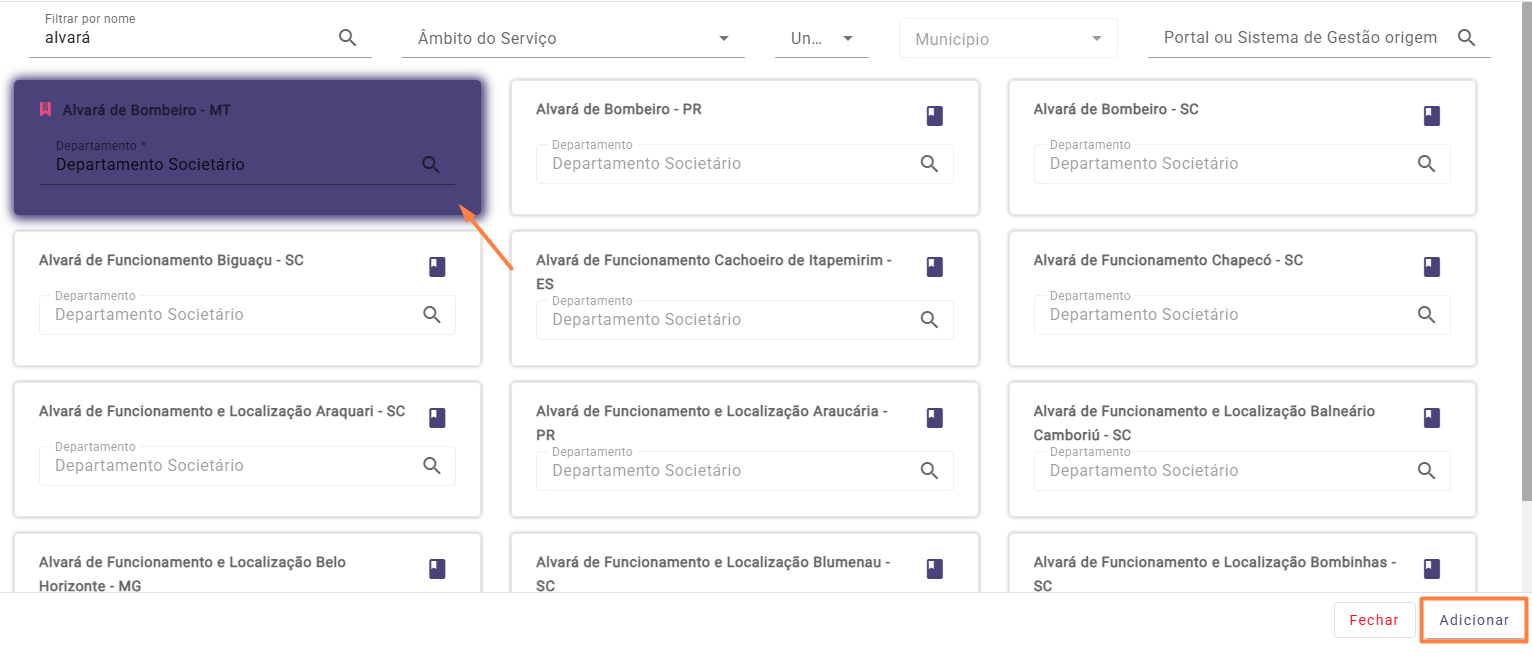
Task: Open the Âmbito do Serviço dropdown
Action: pyautogui.click(x=573, y=39)
